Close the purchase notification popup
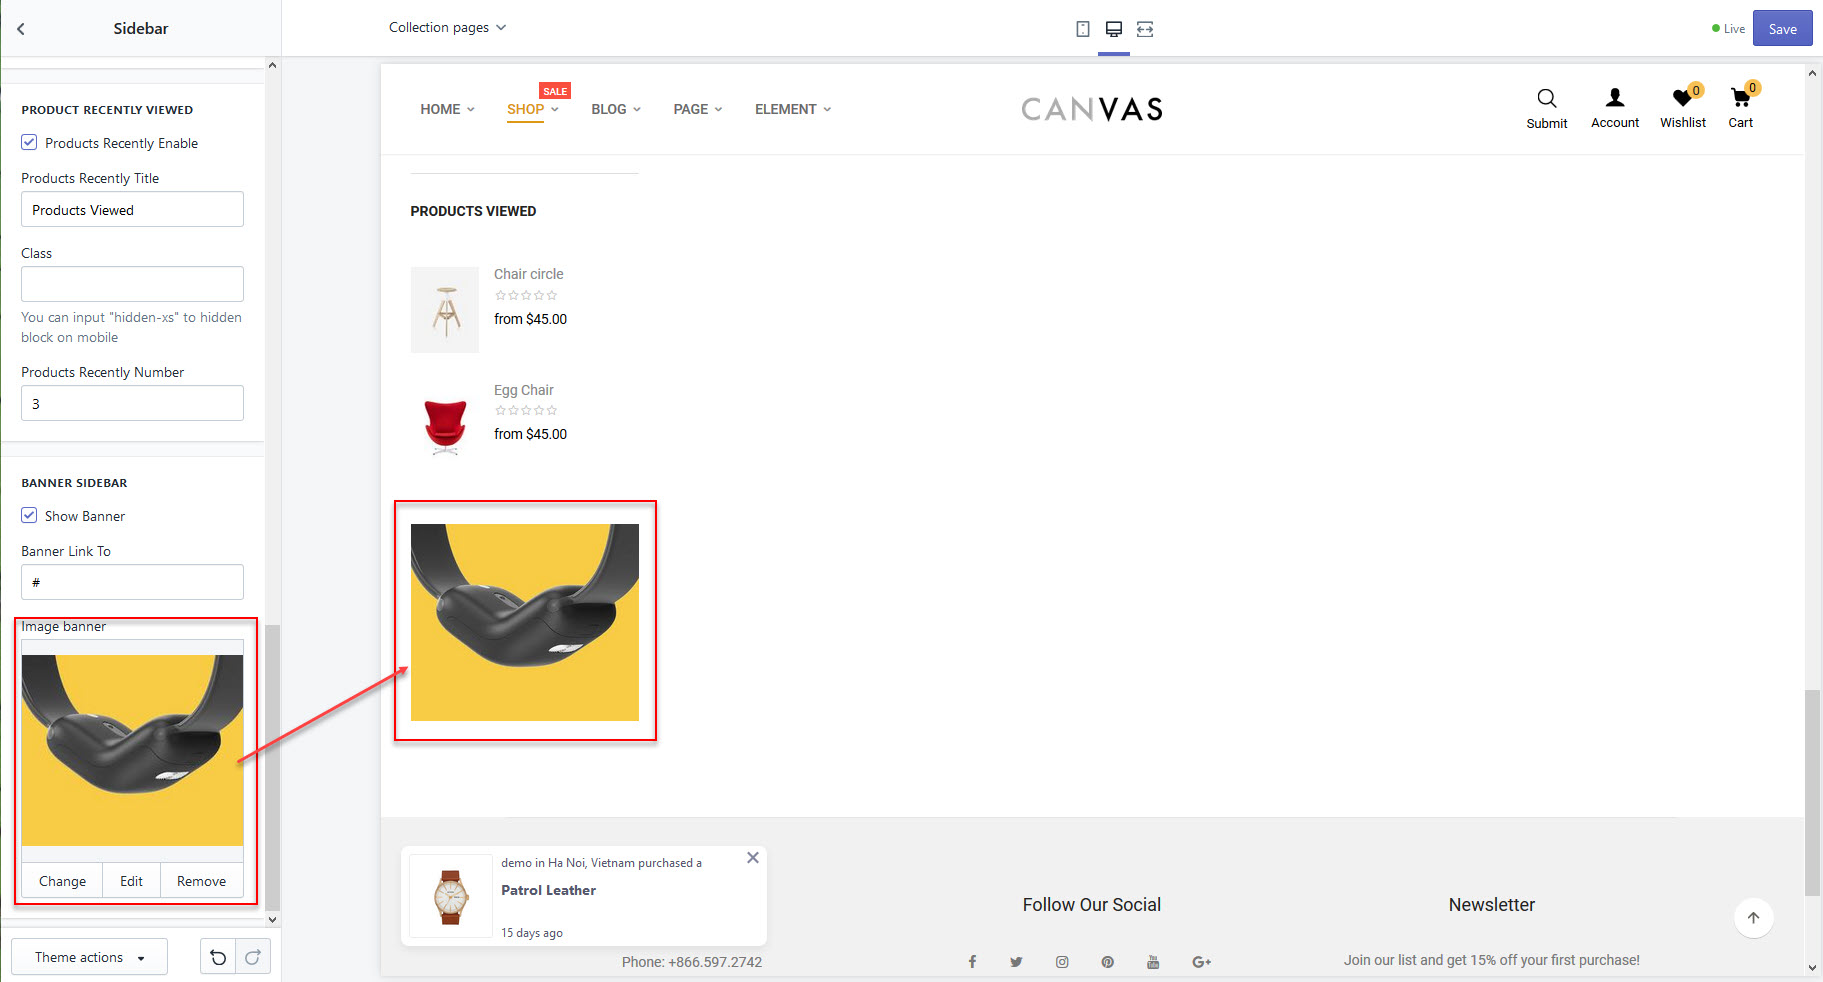This screenshot has height=982, width=1823. [x=753, y=858]
